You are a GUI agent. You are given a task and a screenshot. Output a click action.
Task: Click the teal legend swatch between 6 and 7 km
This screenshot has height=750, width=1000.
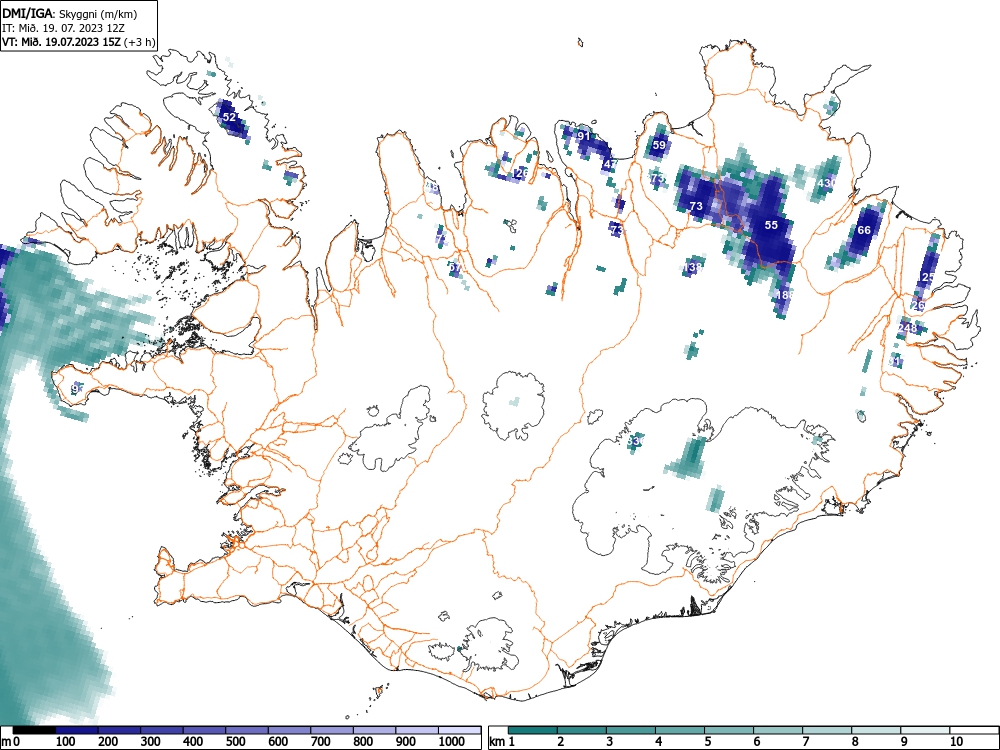pyautogui.click(x=778, y=730)
